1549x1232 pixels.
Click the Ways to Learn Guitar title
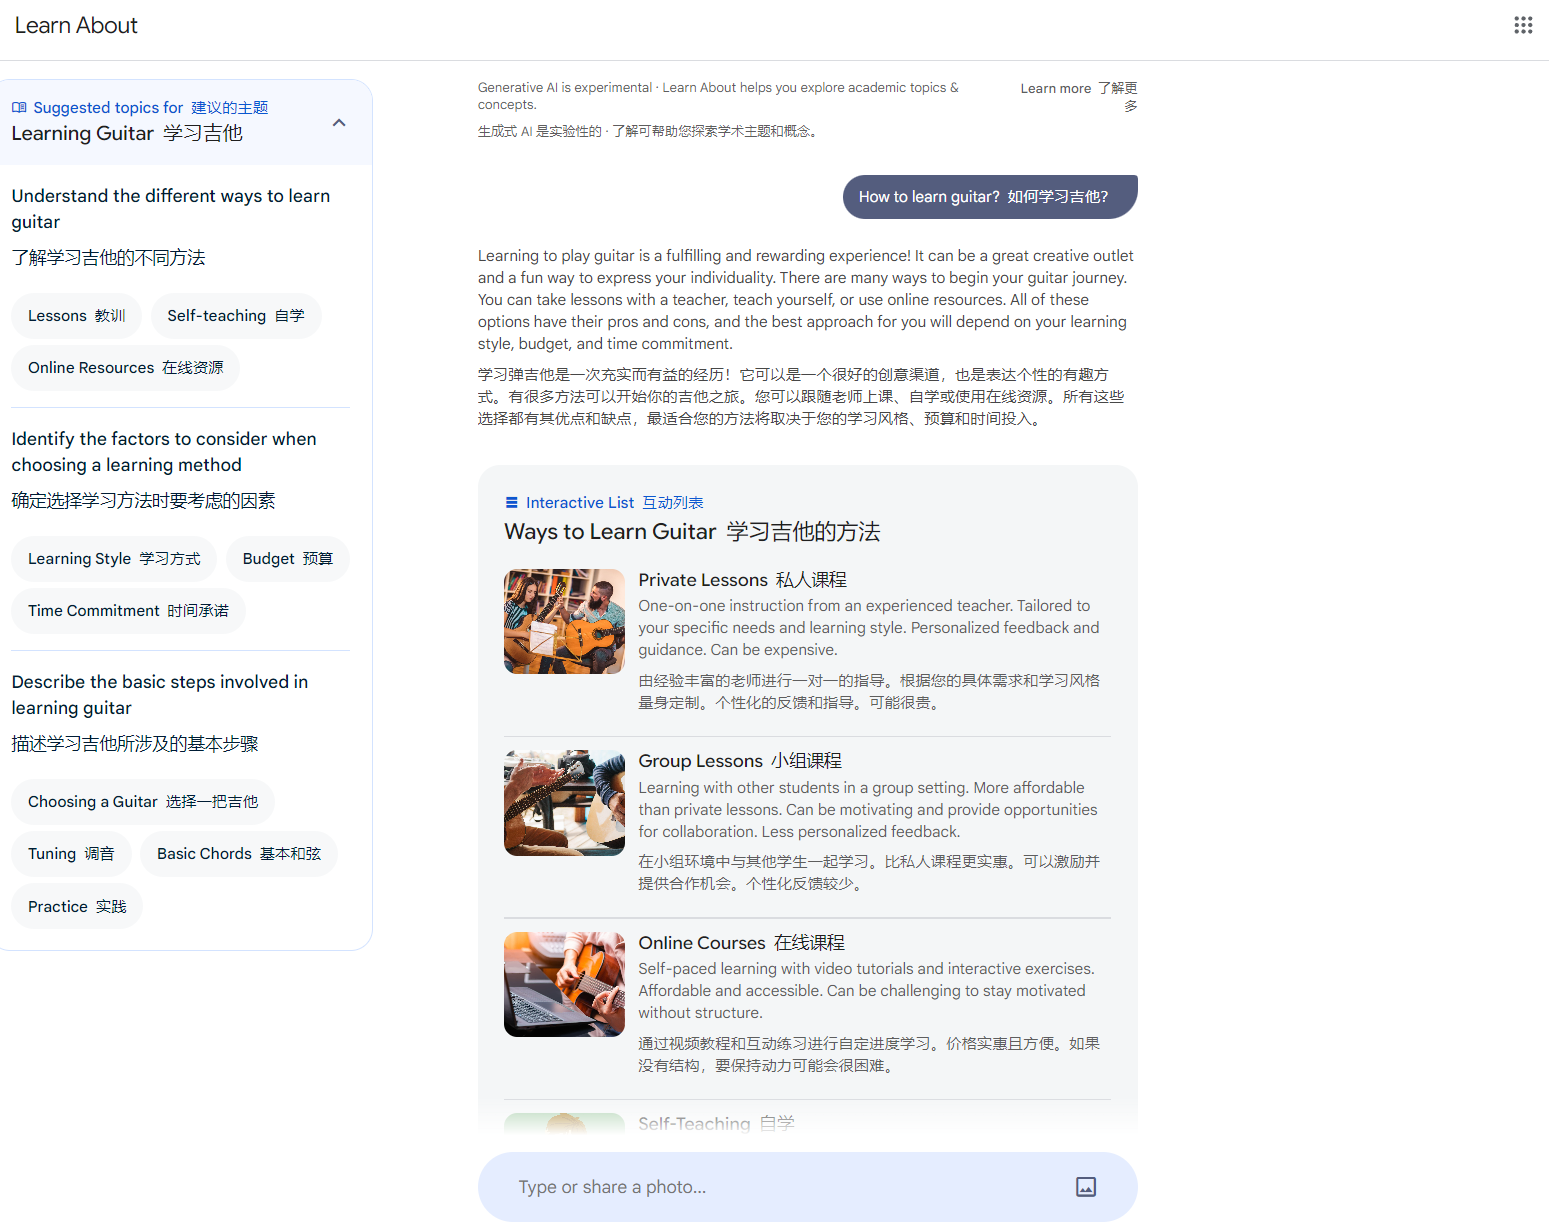click(692, 532)
